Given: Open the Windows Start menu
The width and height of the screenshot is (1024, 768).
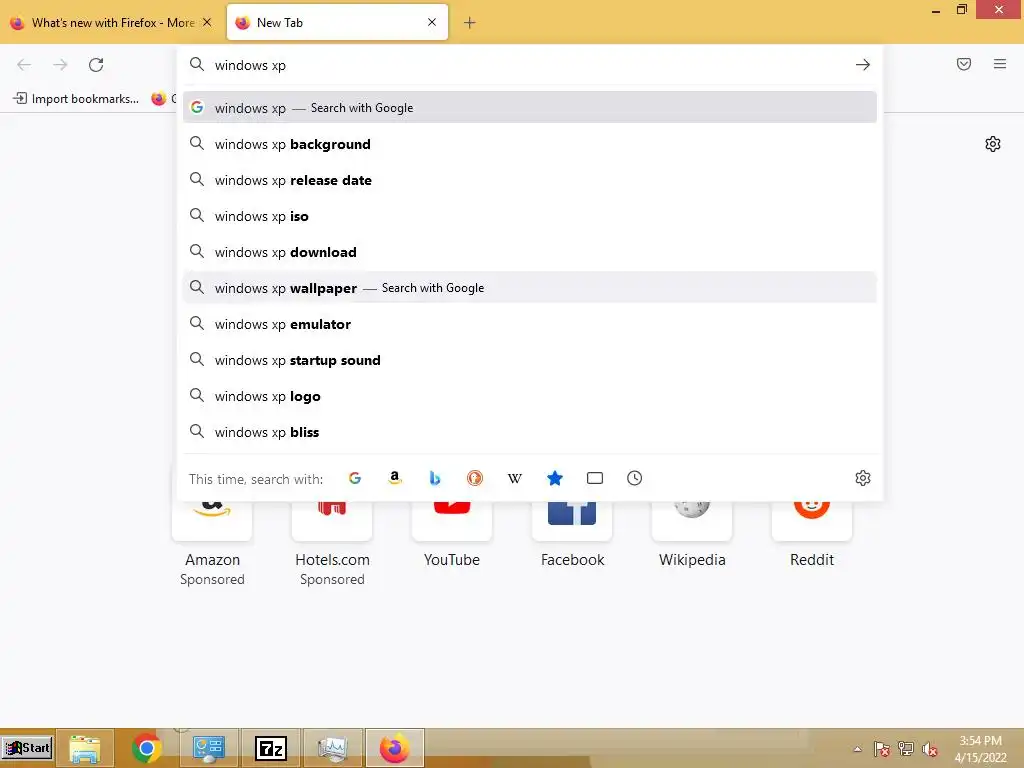Looking at the screenshot, I should point(27,748).
